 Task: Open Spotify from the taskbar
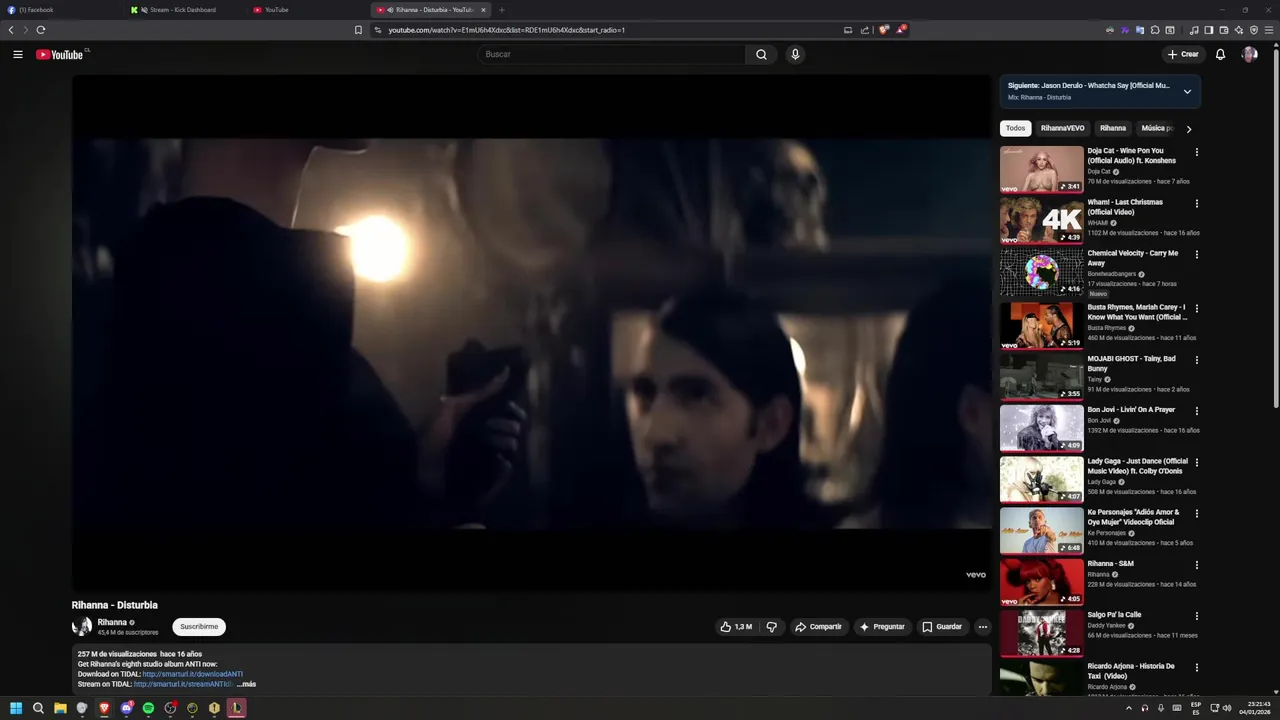click(148, 708)
